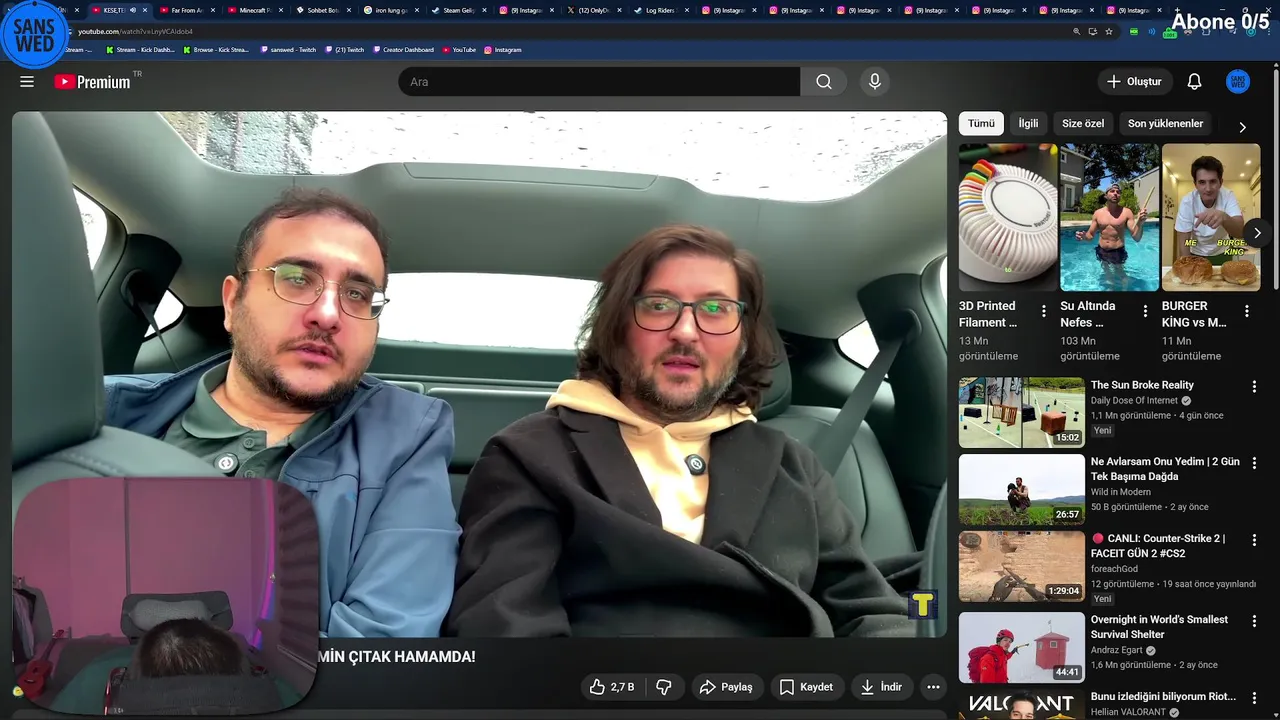Open options for CANLI Counter-Strike 2 video
Viewport: 1280px width, 720px height.
1254,539
